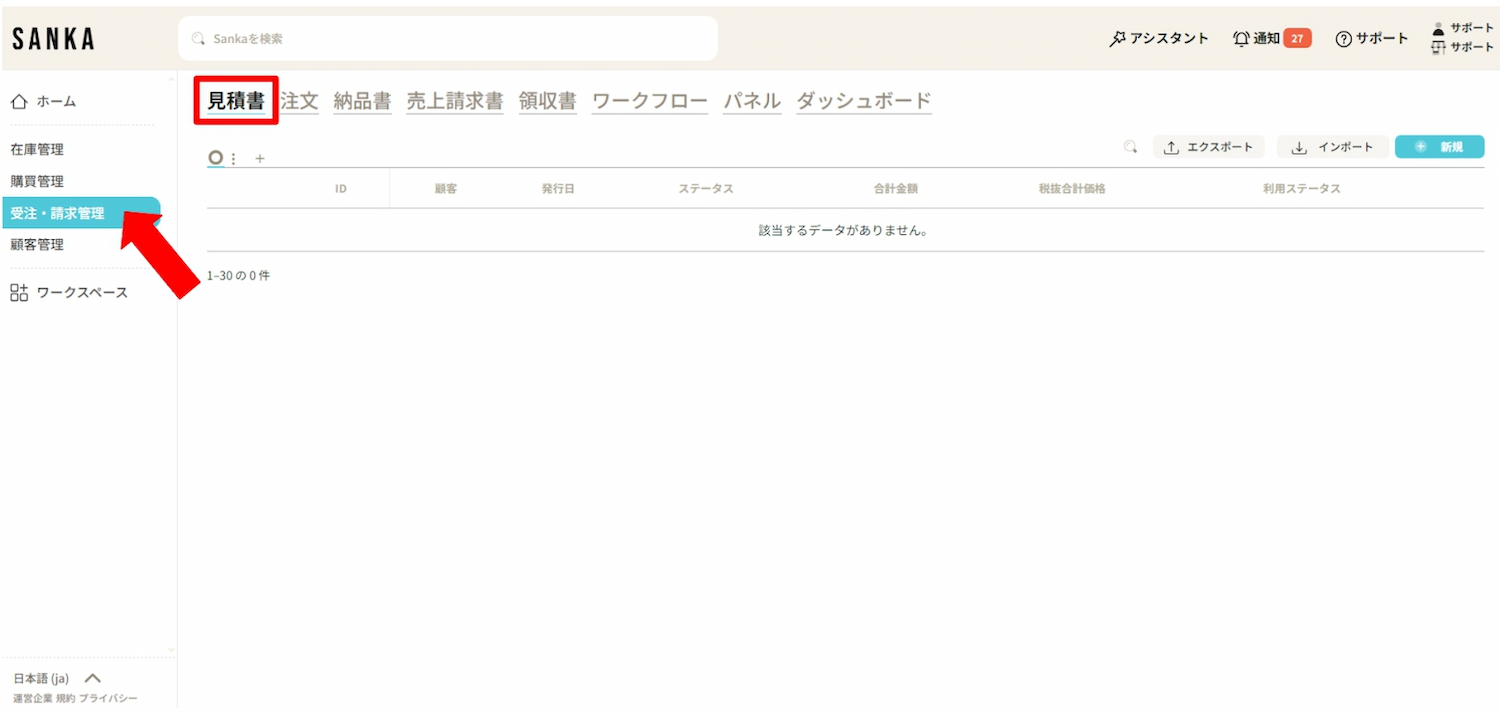Open the view options three-dot menu
This screenshot has width=1500, height=712.
[233, 159]
